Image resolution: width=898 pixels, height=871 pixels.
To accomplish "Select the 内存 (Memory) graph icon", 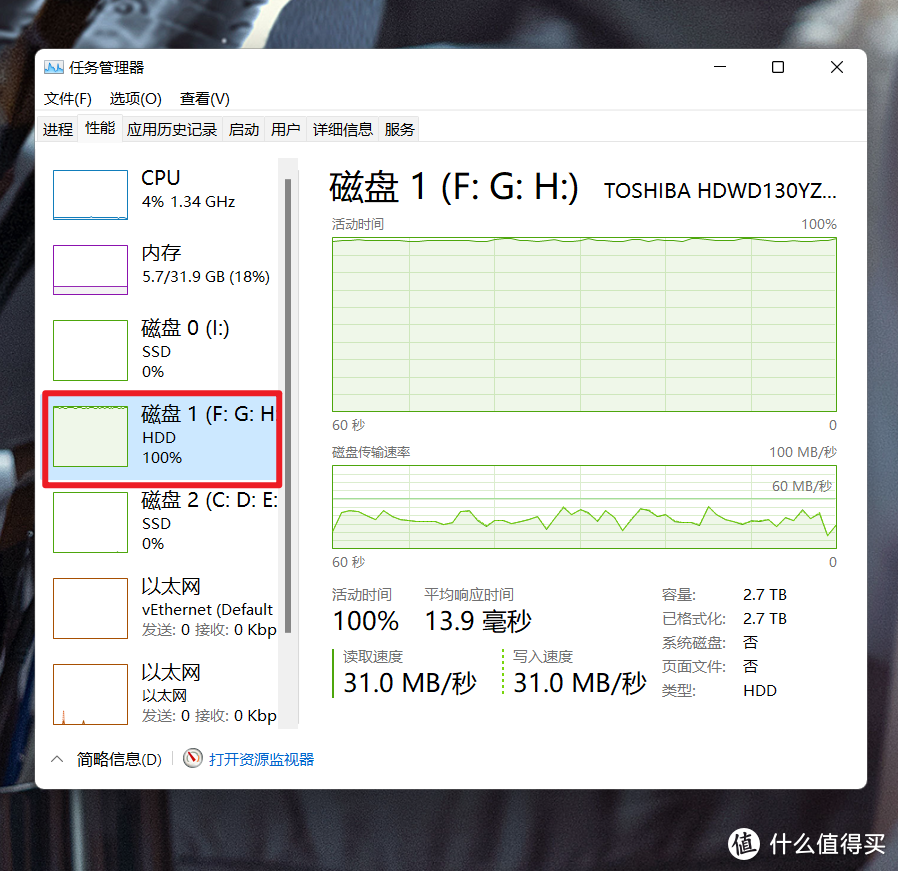I will click(x=90, y=270).
